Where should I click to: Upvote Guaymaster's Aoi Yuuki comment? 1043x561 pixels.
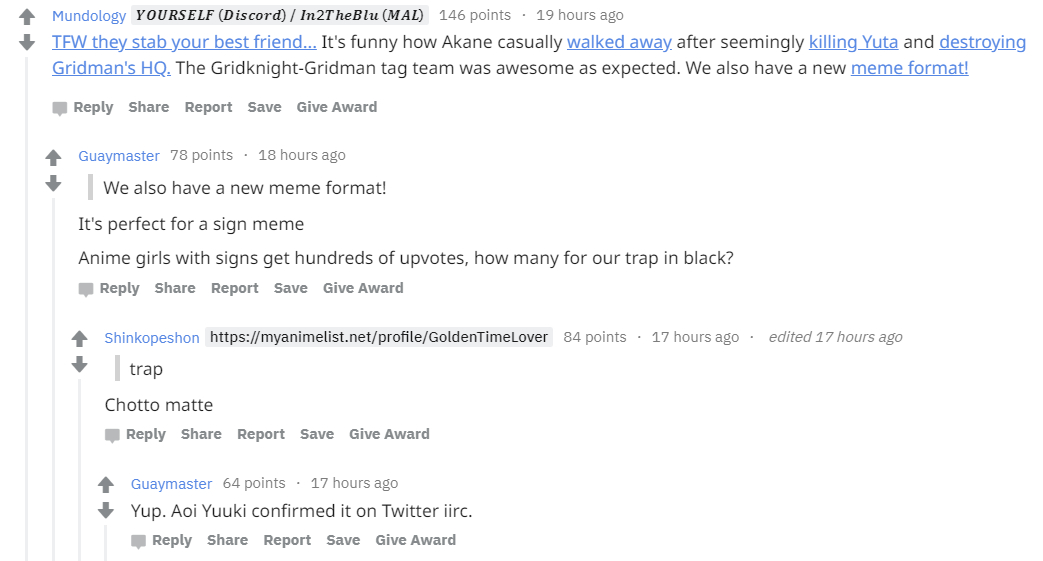[x=106, y=485]
